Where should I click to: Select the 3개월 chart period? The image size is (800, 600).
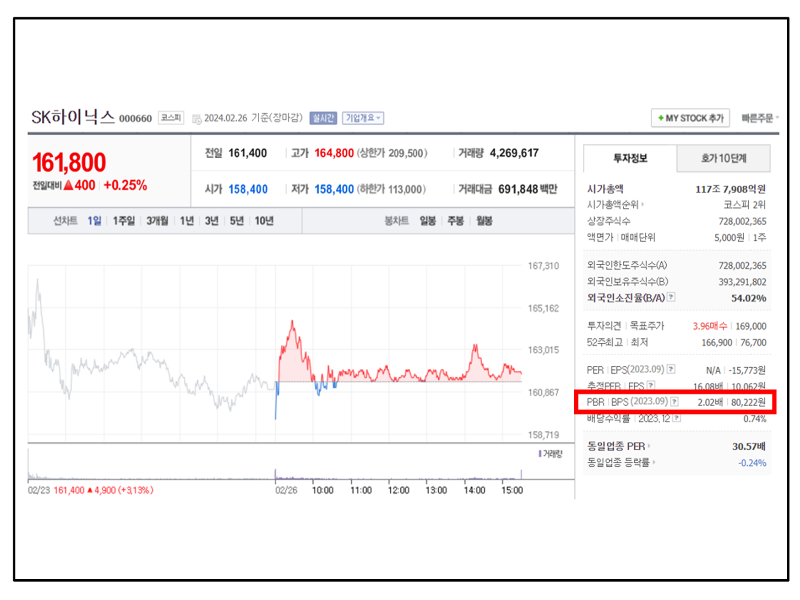coord(157,221)
